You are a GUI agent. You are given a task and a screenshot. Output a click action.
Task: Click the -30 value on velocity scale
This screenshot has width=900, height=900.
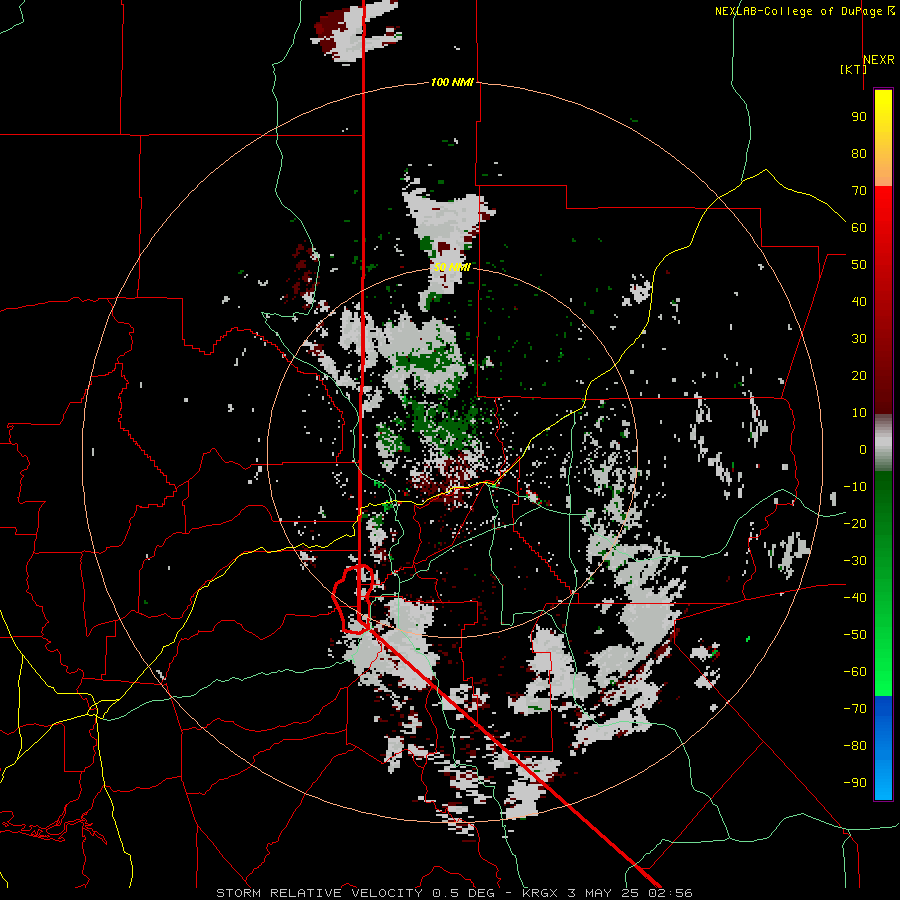855,561
